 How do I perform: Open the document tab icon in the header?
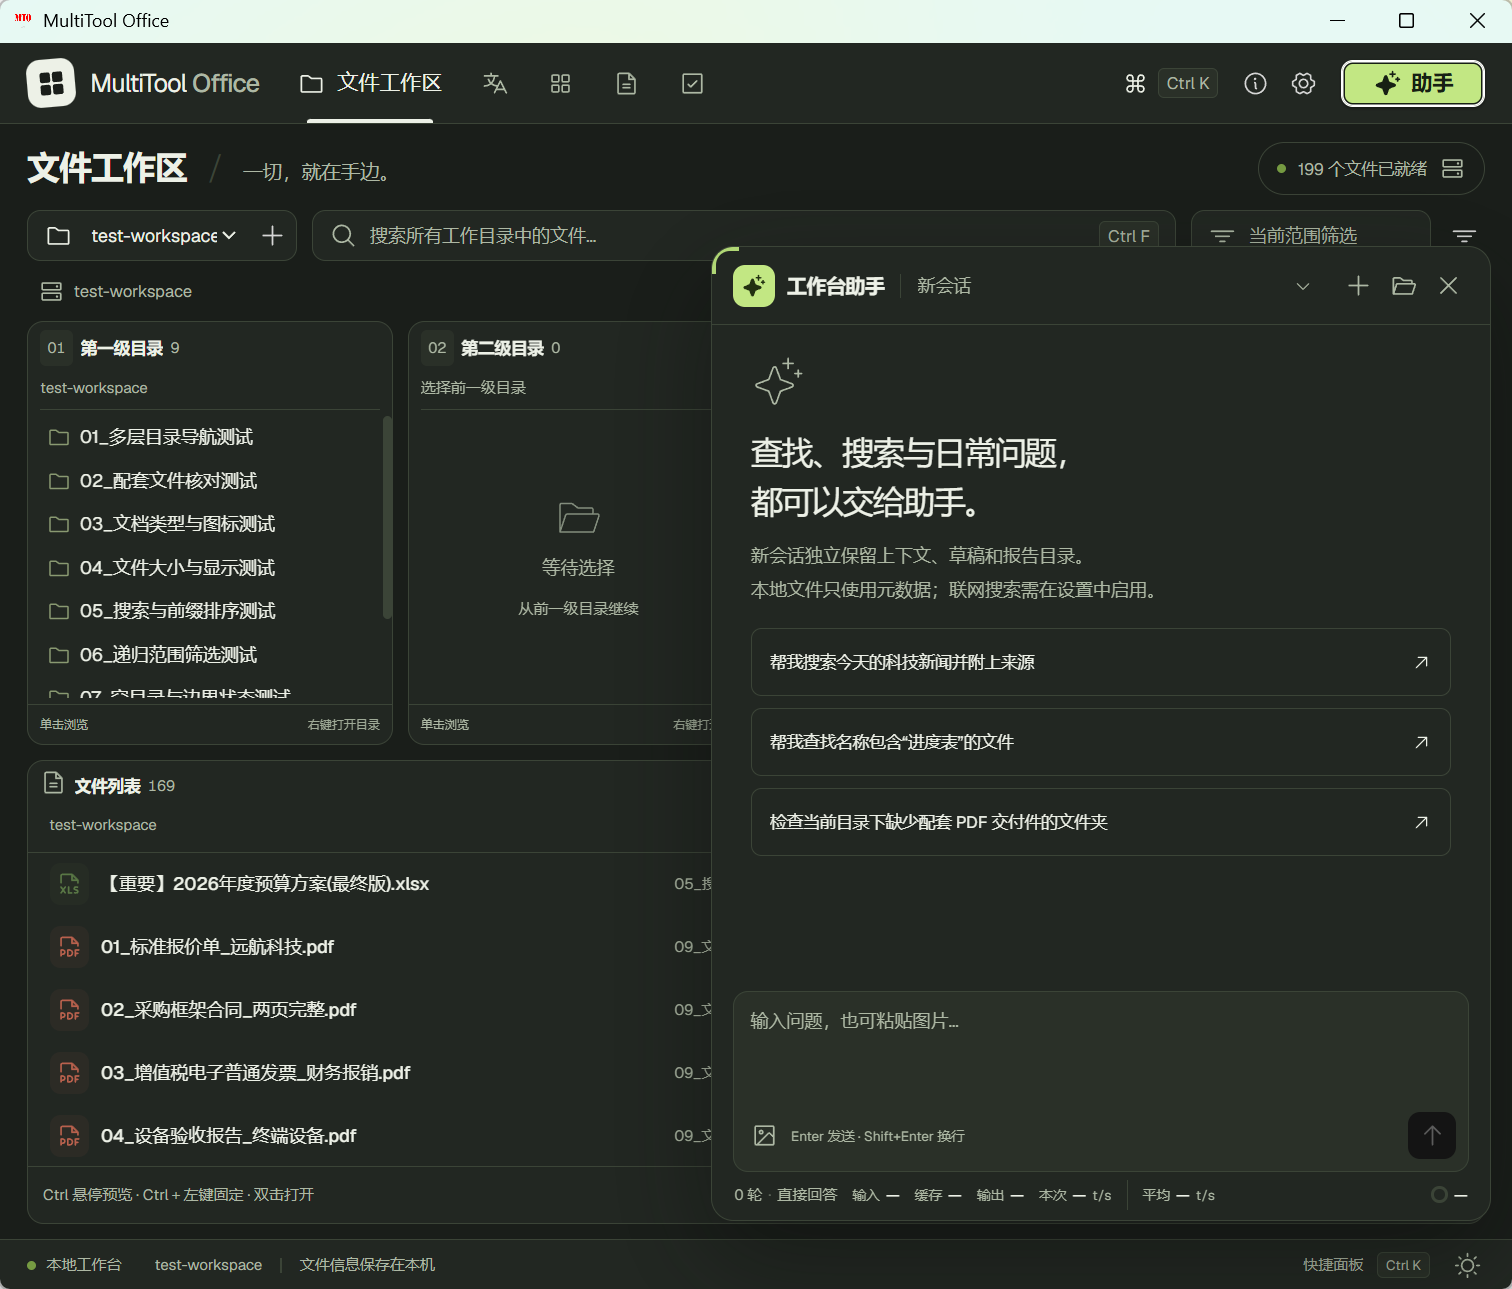(x=626, y=84)
